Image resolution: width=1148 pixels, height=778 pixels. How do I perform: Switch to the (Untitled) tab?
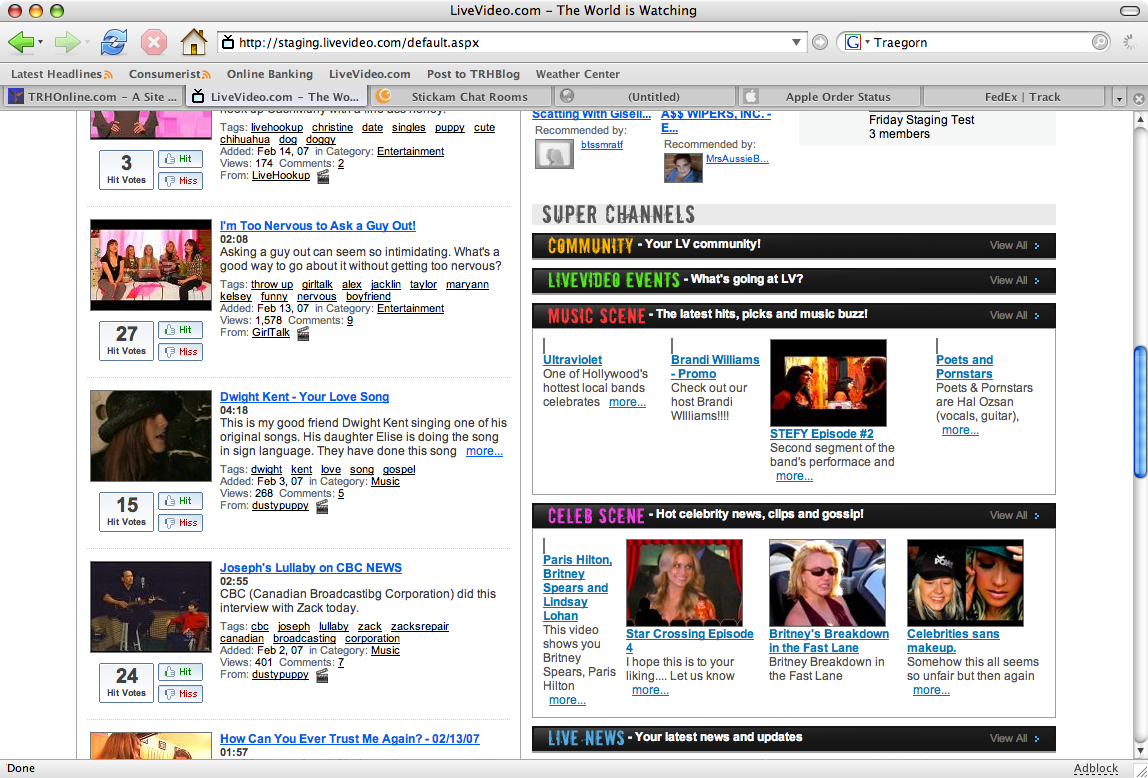645,97
